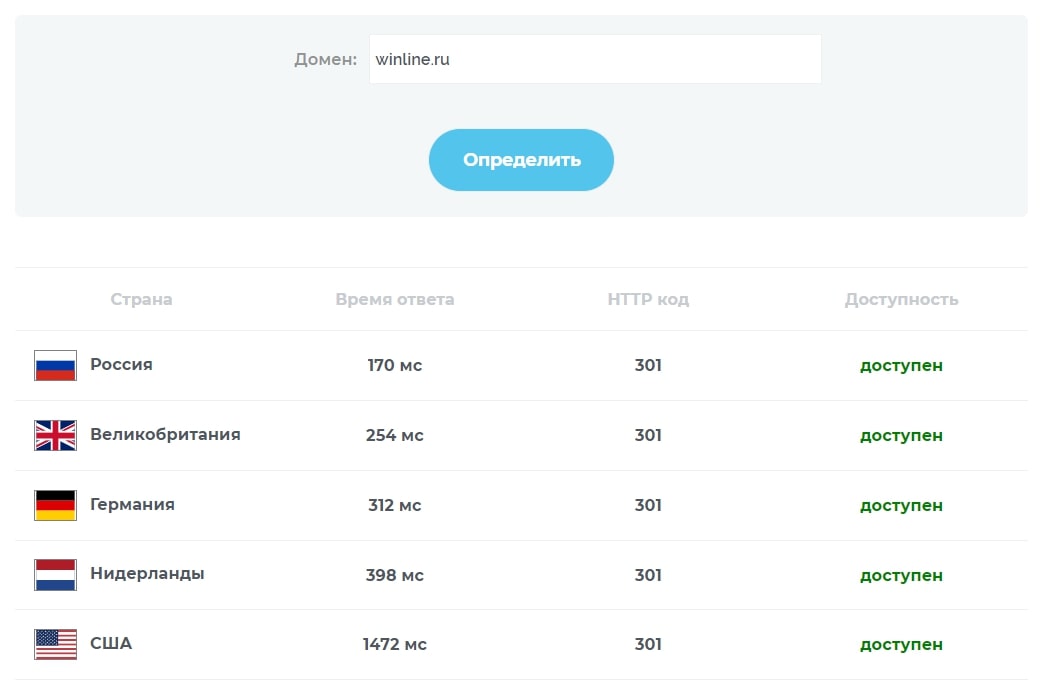This screenshot has height=685, width=1058.
Task: Click доступен status in Великобритания row
Action: [x=901, y=436]
